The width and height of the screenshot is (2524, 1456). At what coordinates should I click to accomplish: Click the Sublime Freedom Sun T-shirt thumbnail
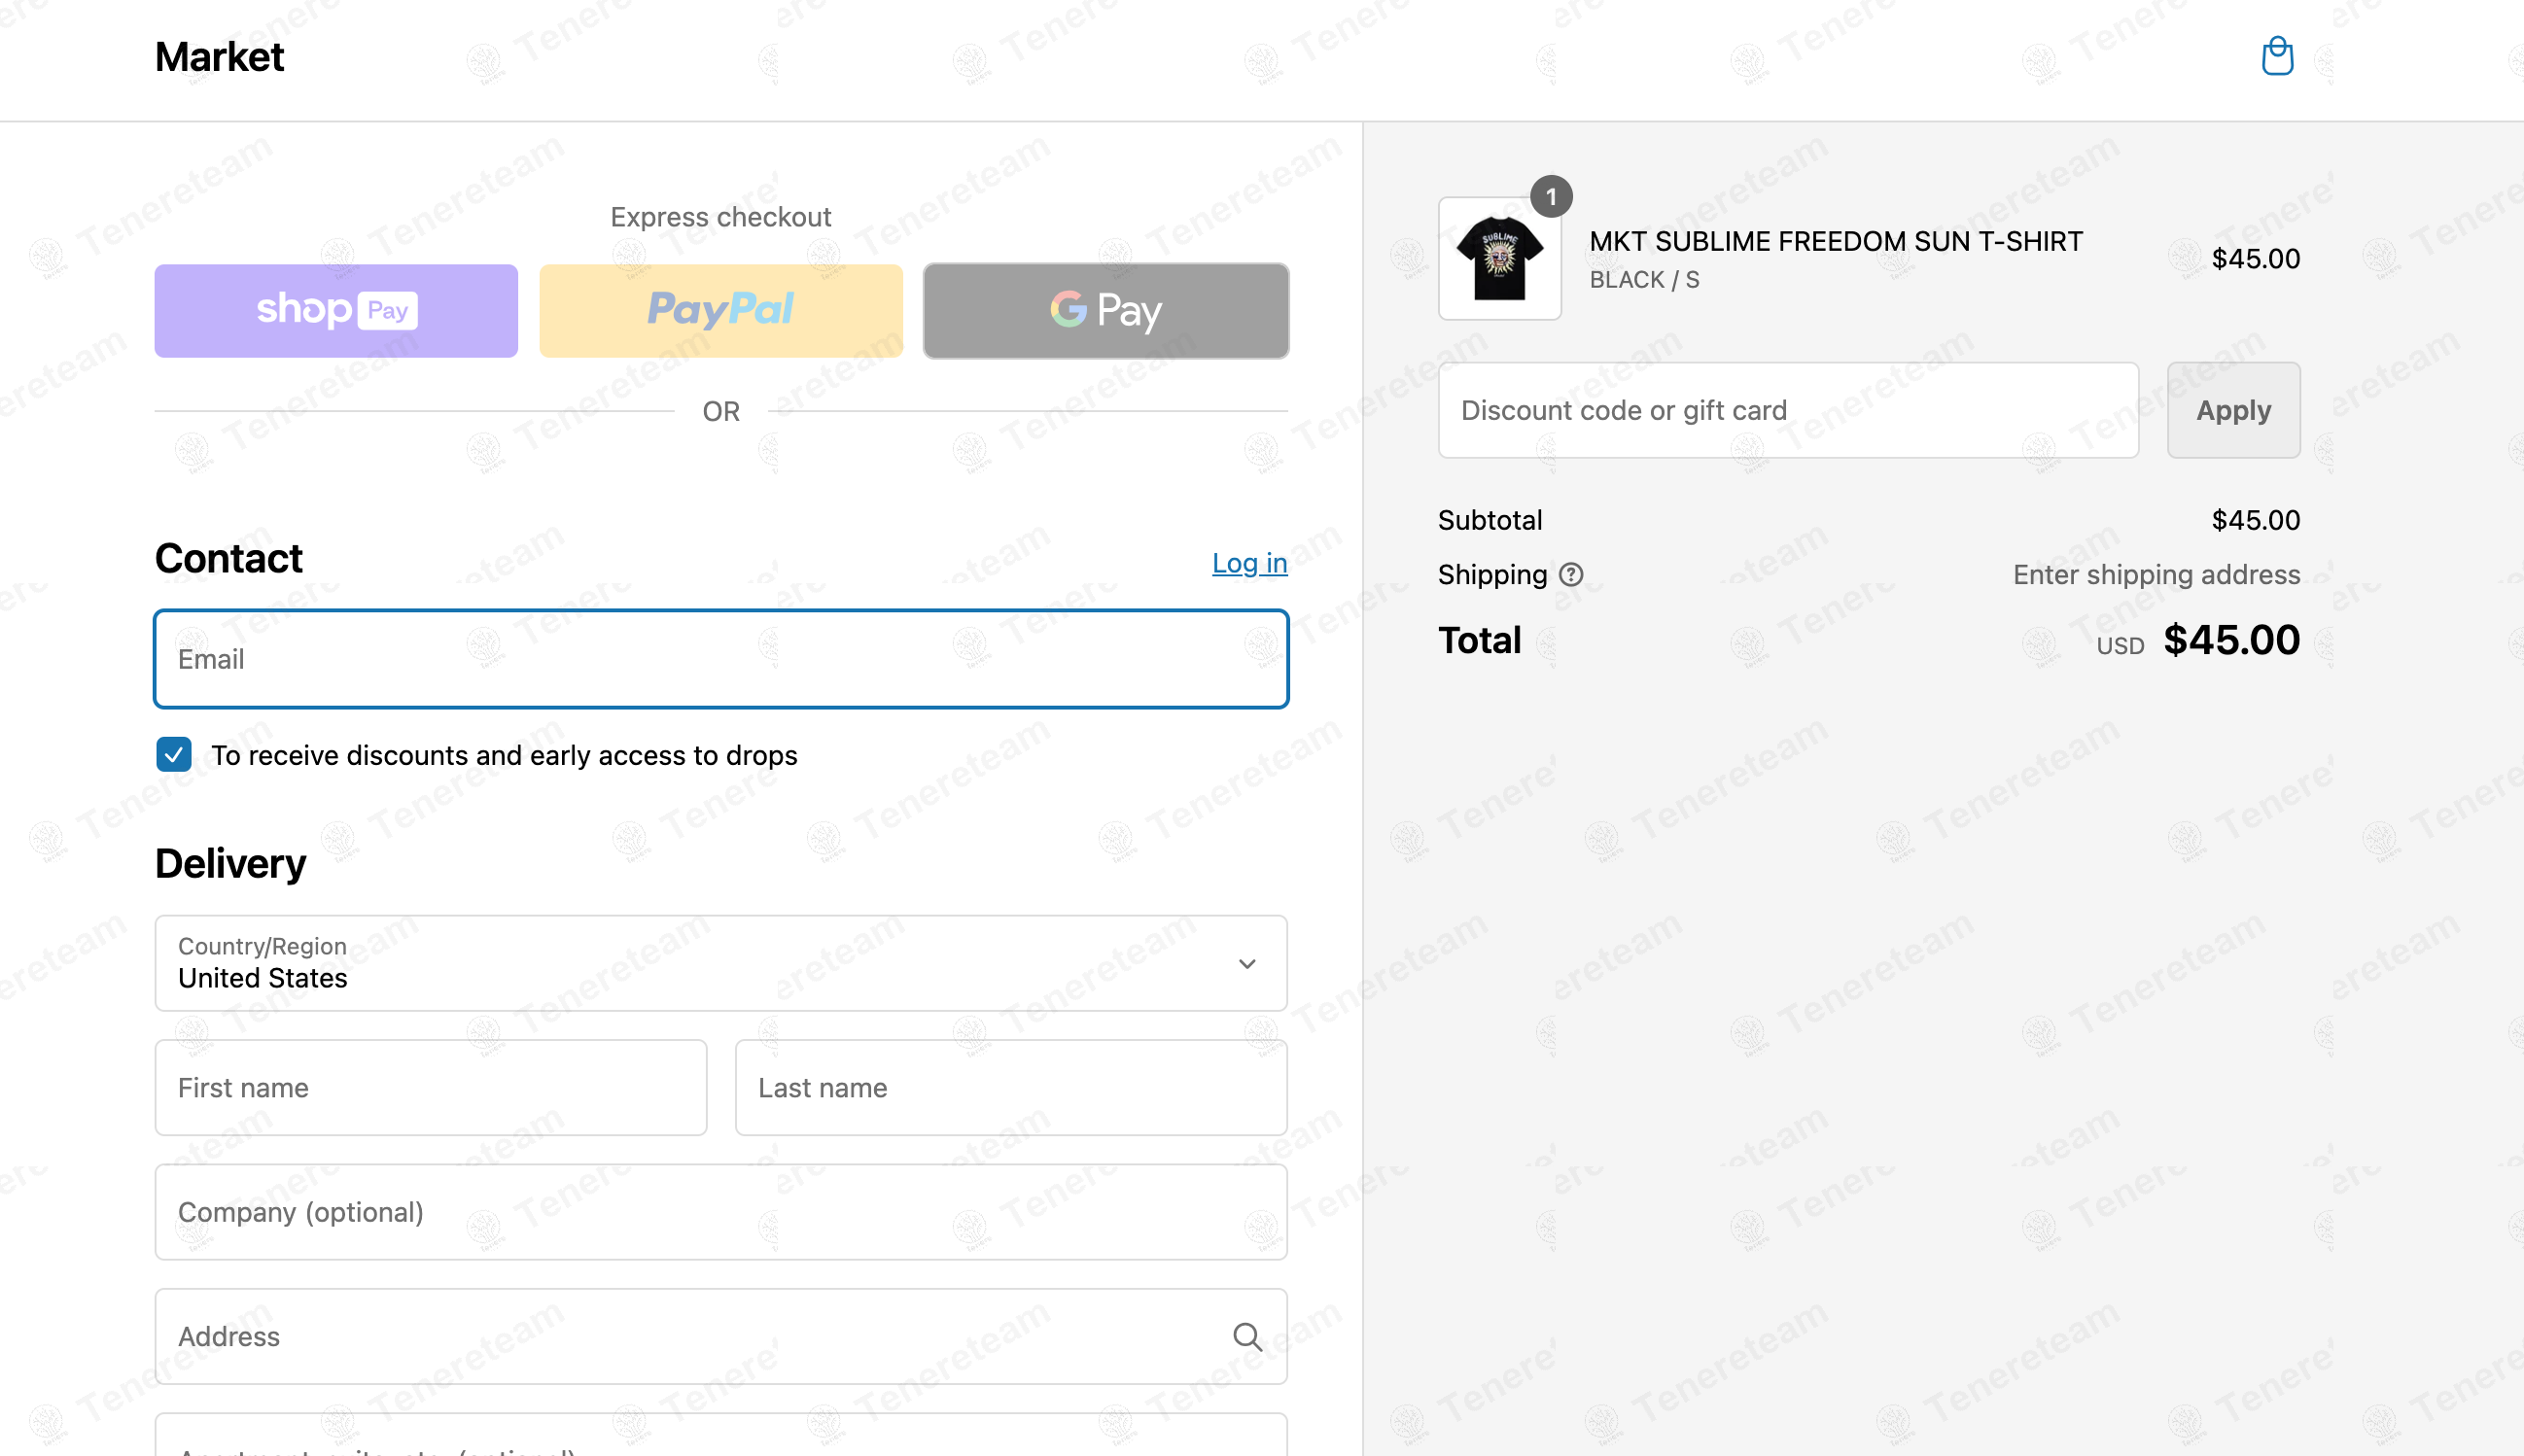pyautogui.click(x=1499, y=258)
